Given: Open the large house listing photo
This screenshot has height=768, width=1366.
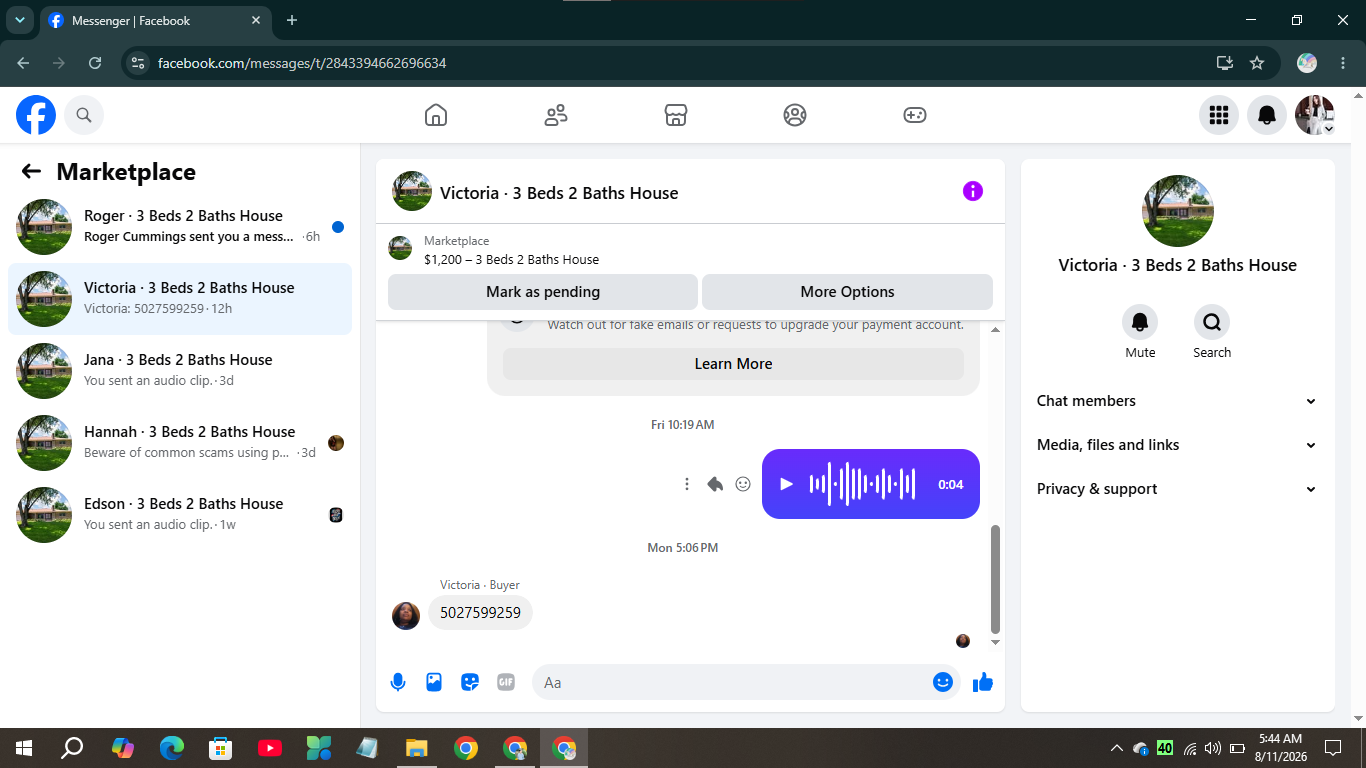Looking at the screenshot, I should (x=1178, y=211).
